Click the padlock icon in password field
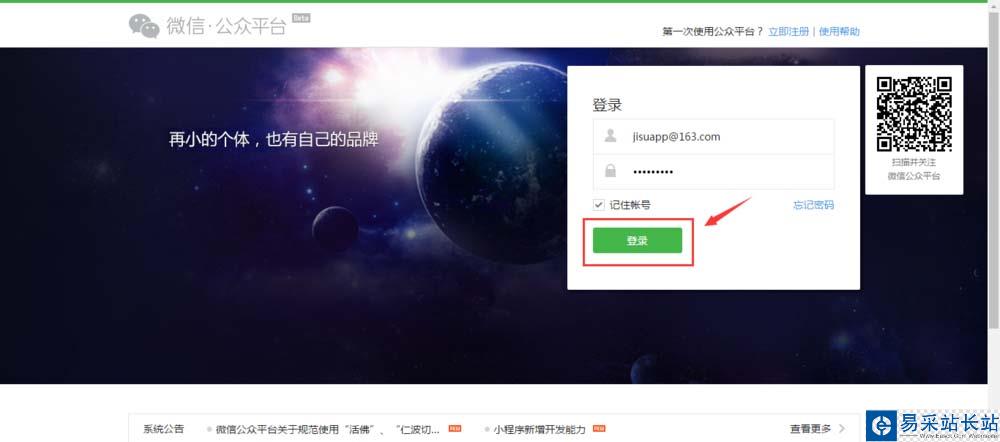Image resolution: width=1000 pixels, height=442 pixels. (611, 171)
